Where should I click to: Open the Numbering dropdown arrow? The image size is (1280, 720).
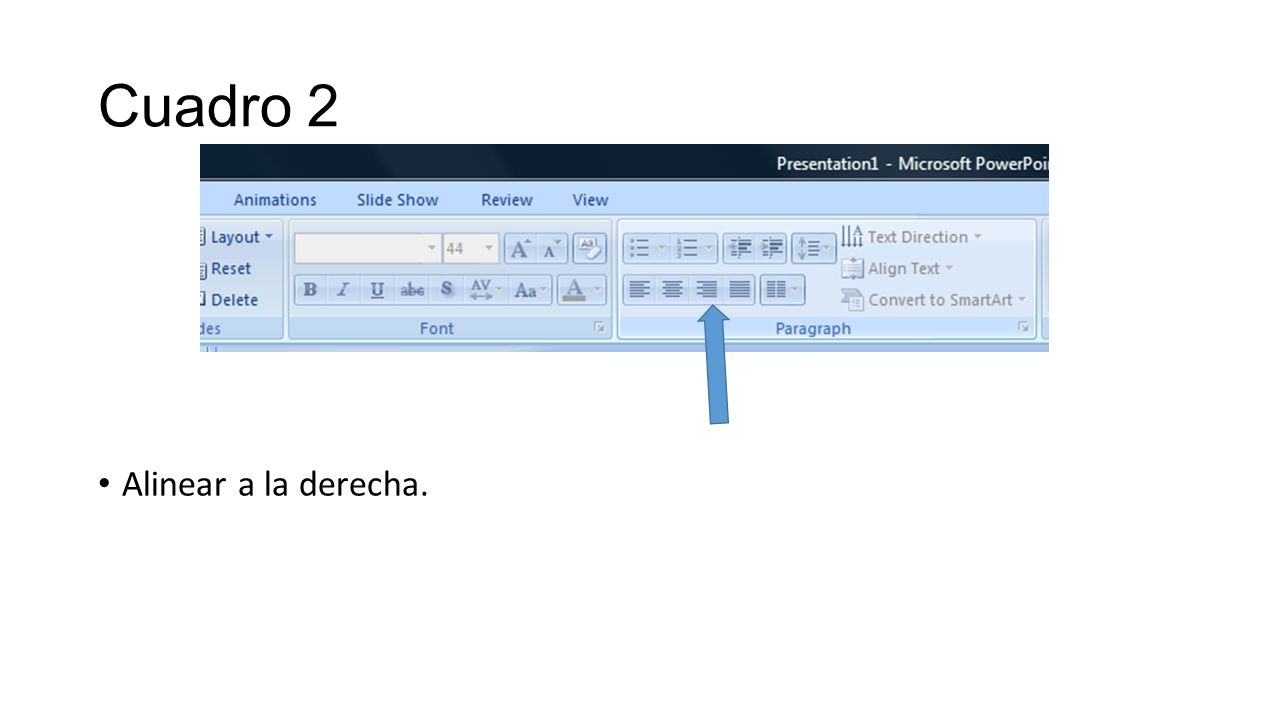(709, 248)
